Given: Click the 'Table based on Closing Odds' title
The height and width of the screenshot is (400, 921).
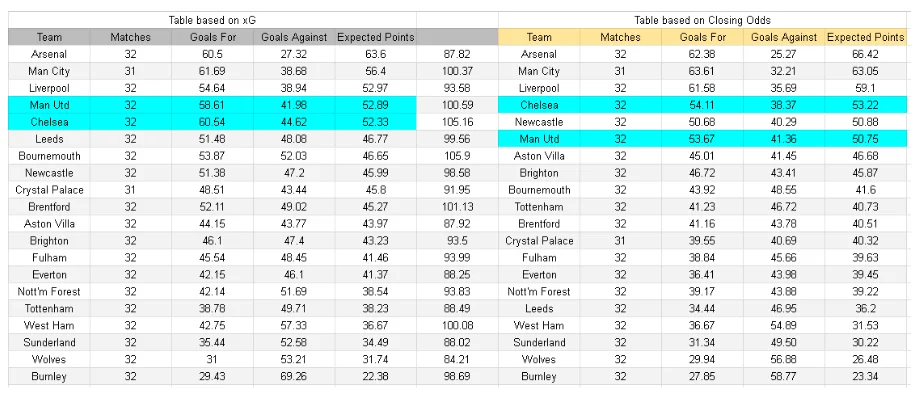Looking at the screenshot, I should (x=703, y=20).
